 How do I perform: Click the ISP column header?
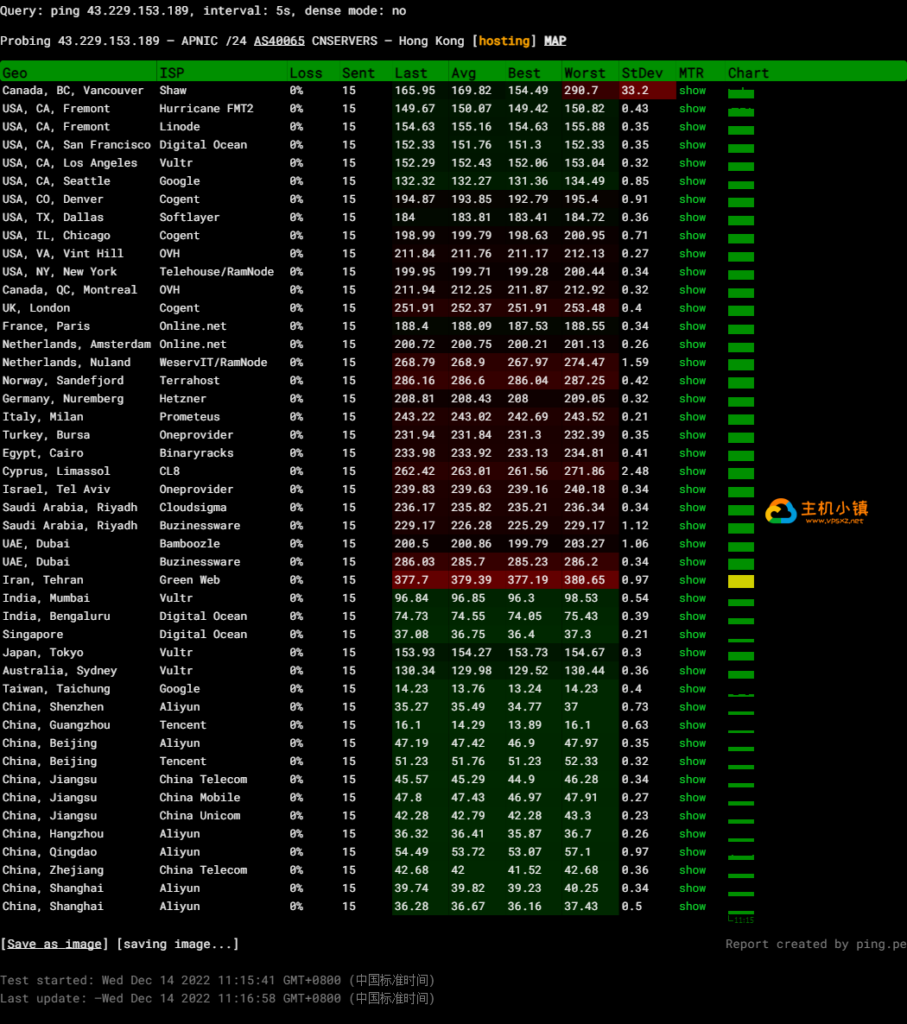coord(172,73)
